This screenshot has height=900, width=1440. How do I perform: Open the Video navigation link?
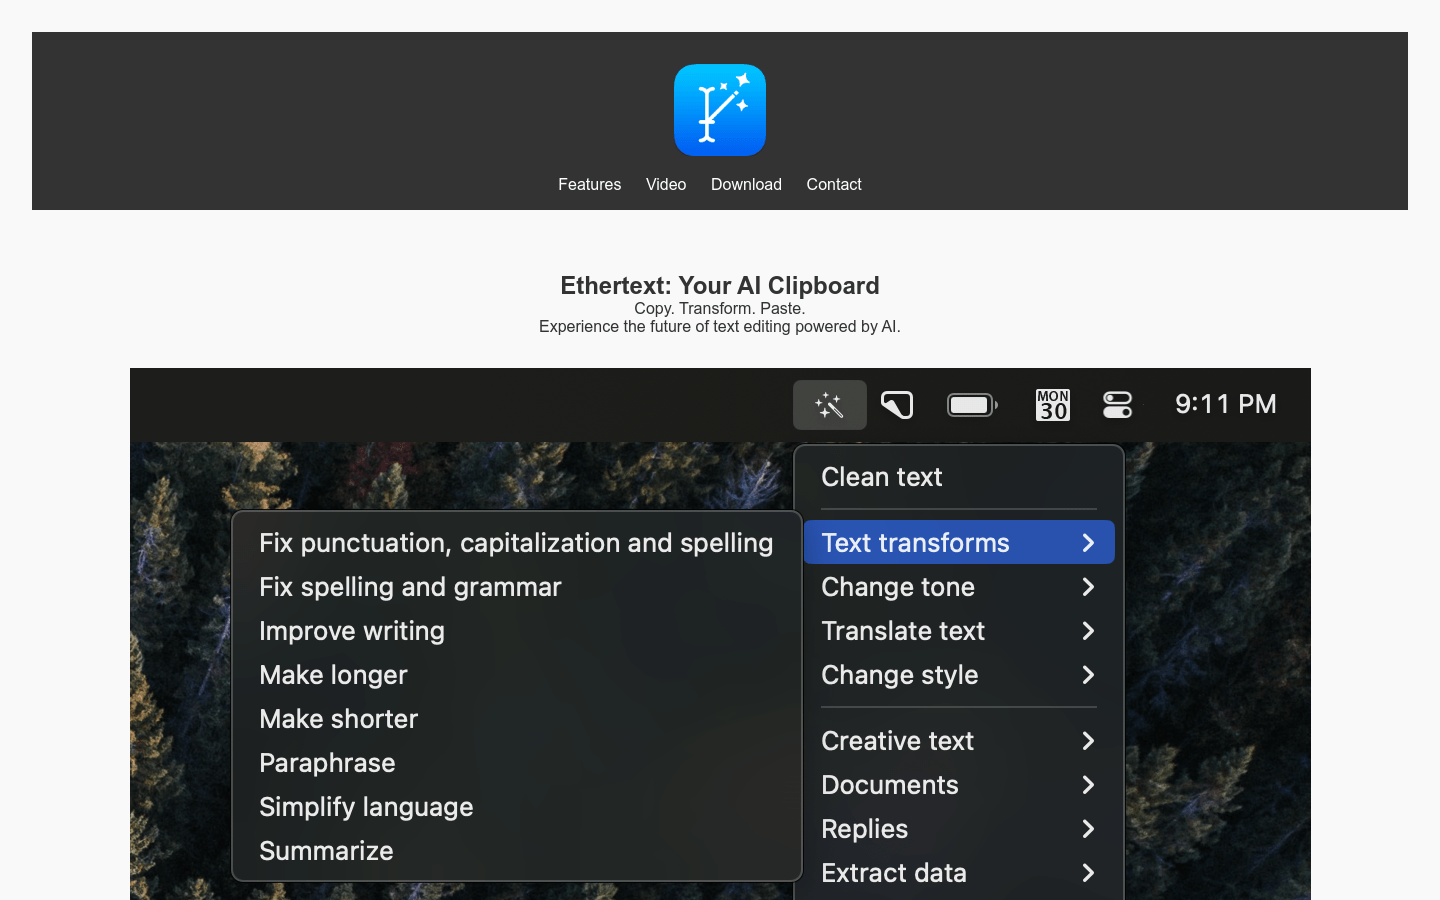click(665, 184)
